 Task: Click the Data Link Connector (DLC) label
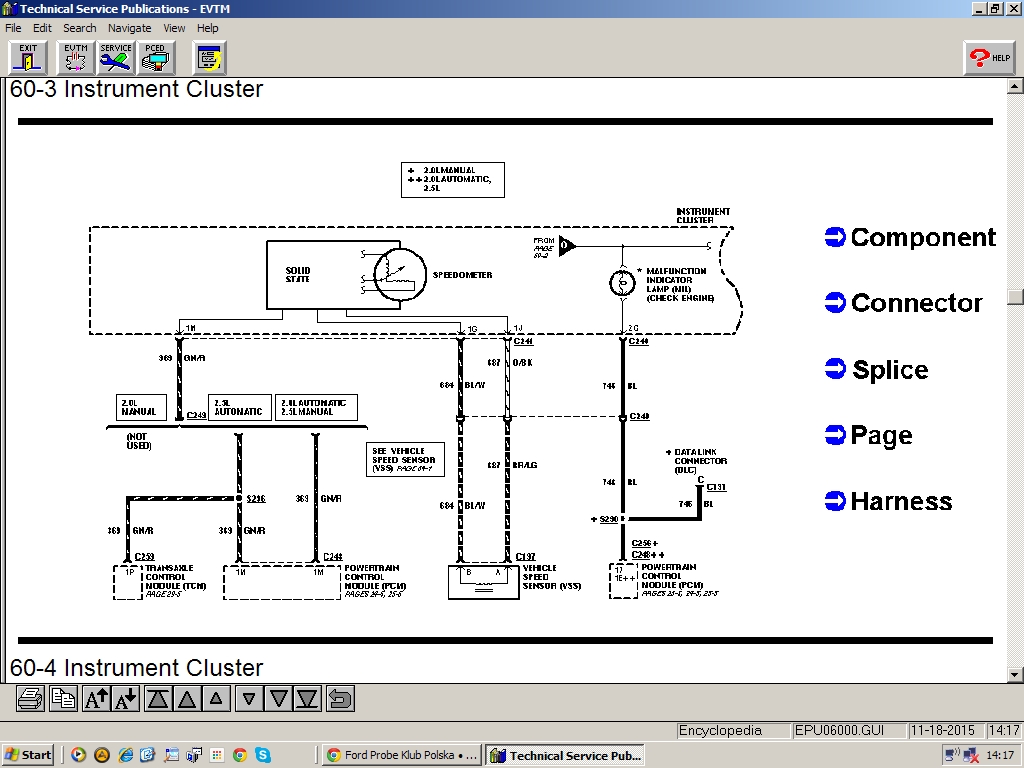point(700,460)
